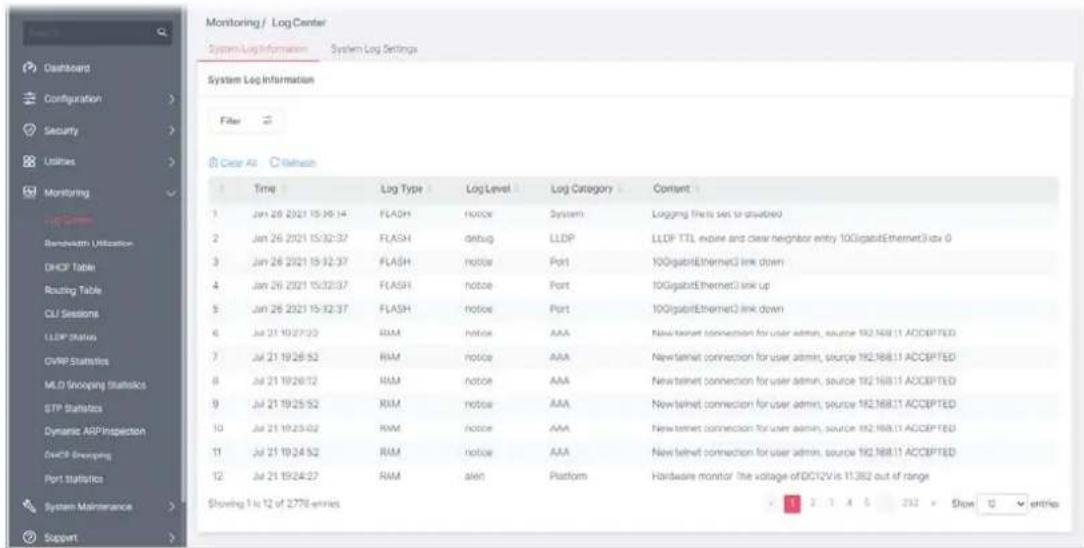Expand the Support menu chevron

[x=171, y=538]
